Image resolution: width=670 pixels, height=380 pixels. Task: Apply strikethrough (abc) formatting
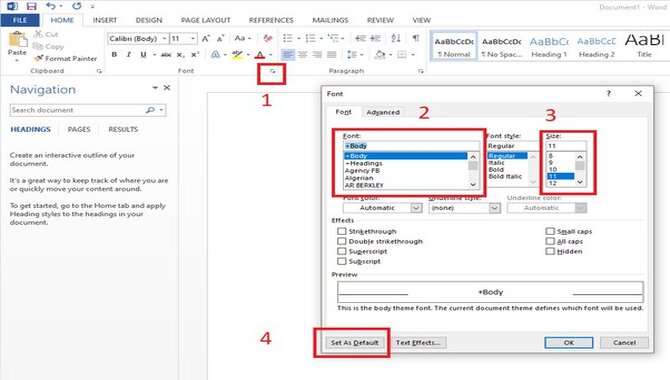coord(166,55)
